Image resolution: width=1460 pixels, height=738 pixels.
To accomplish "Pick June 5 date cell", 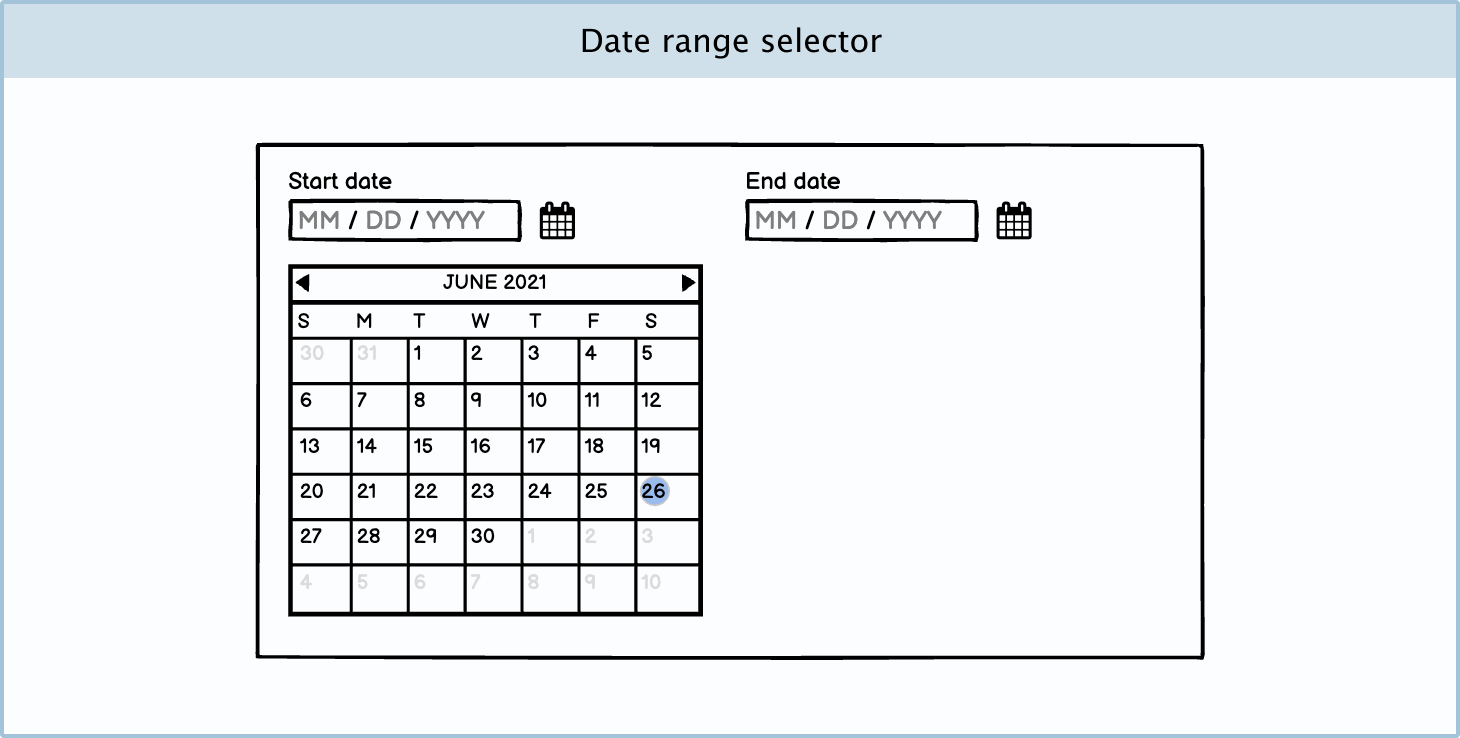I will pos(666,360).
